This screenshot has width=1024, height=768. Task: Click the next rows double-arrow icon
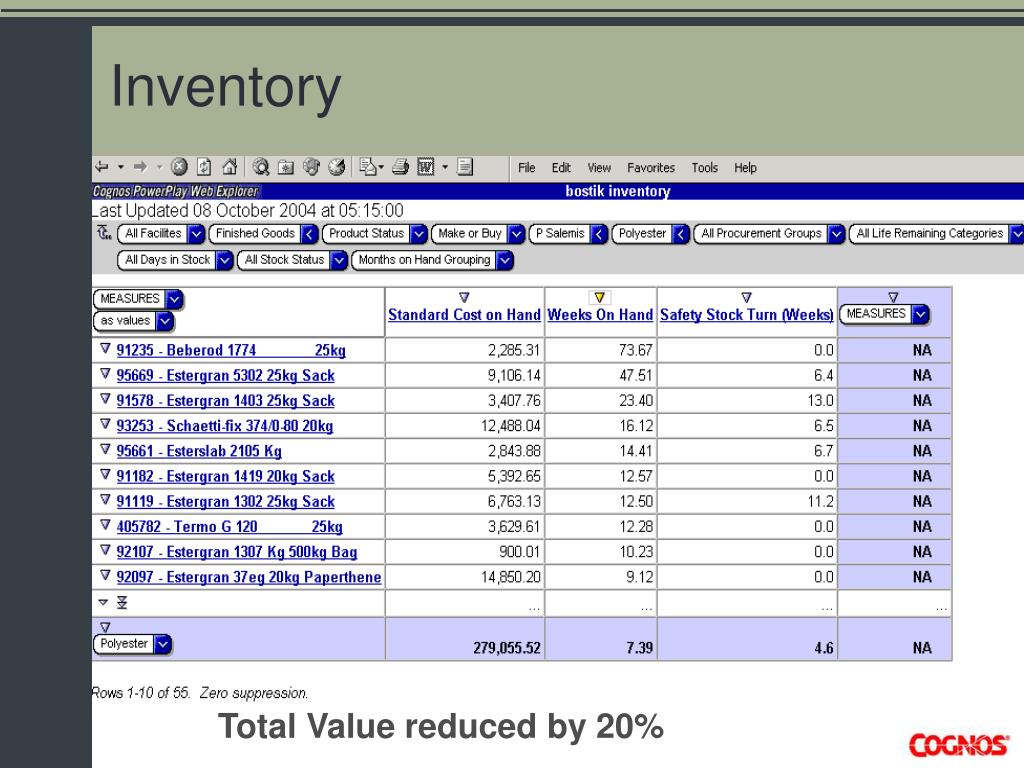click(x=121, y=602)
